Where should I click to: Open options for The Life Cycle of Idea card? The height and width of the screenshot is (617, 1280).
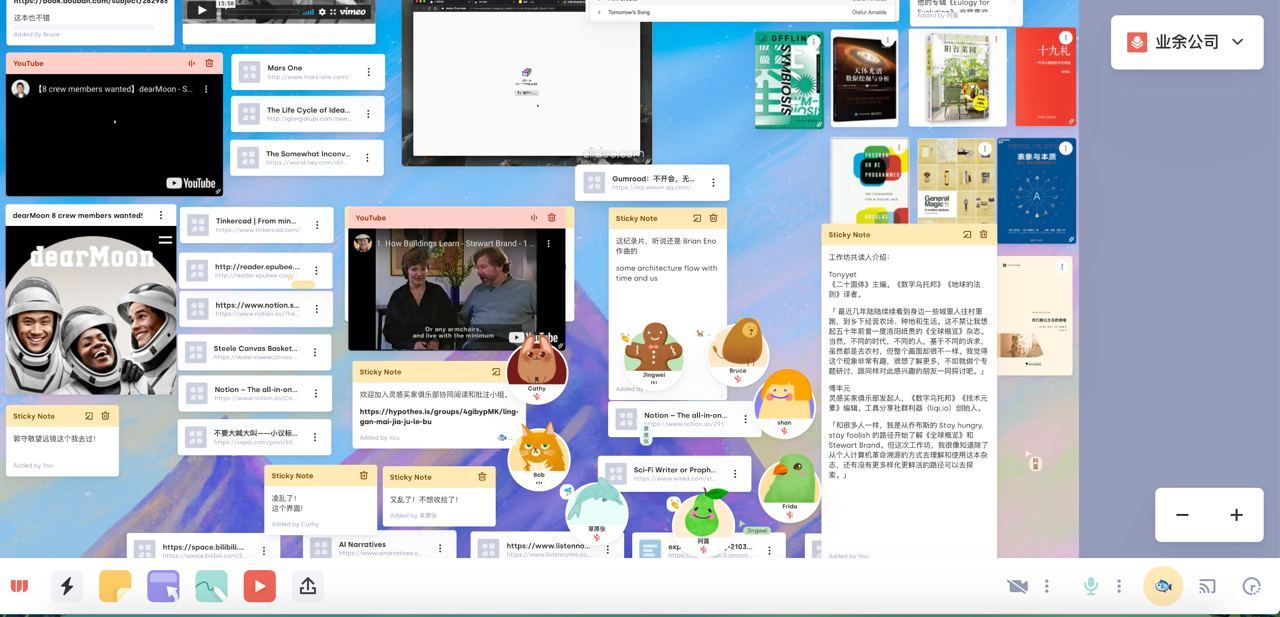coord(368,114)
